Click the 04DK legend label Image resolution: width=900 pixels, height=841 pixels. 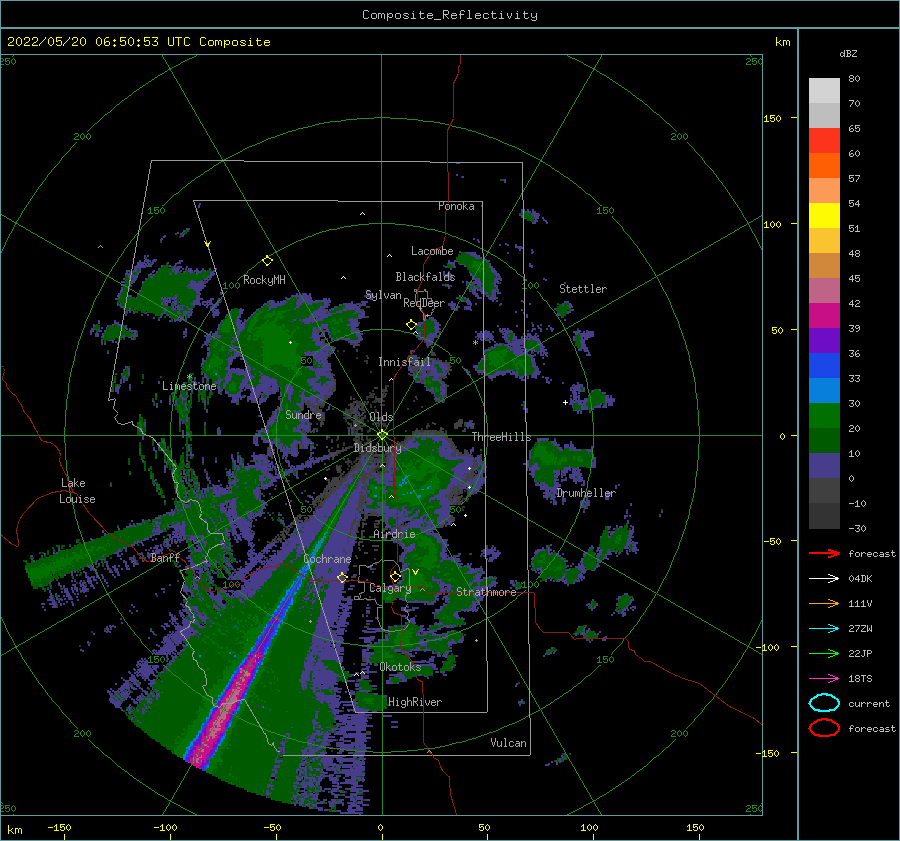860,579
